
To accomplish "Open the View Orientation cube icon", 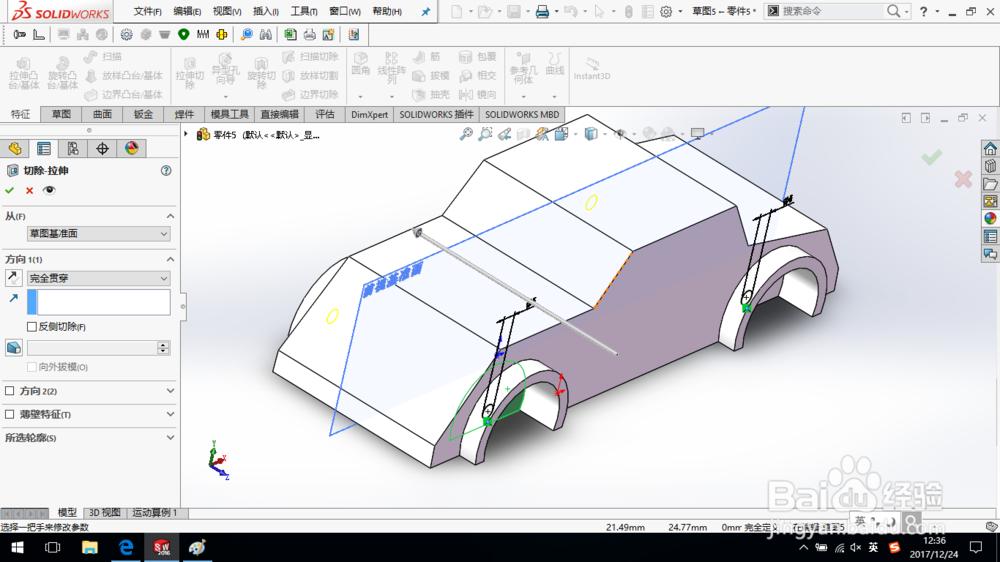I will [x=561, y=134].
